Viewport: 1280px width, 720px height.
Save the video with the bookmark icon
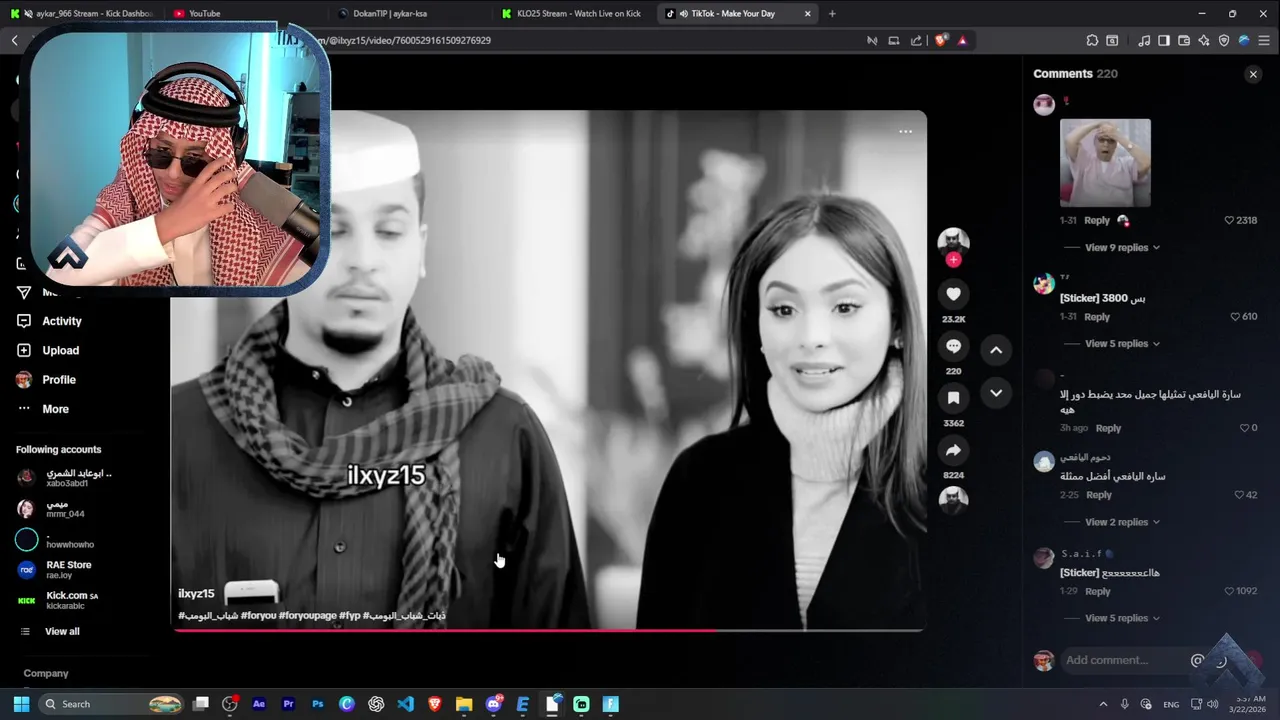953,398
